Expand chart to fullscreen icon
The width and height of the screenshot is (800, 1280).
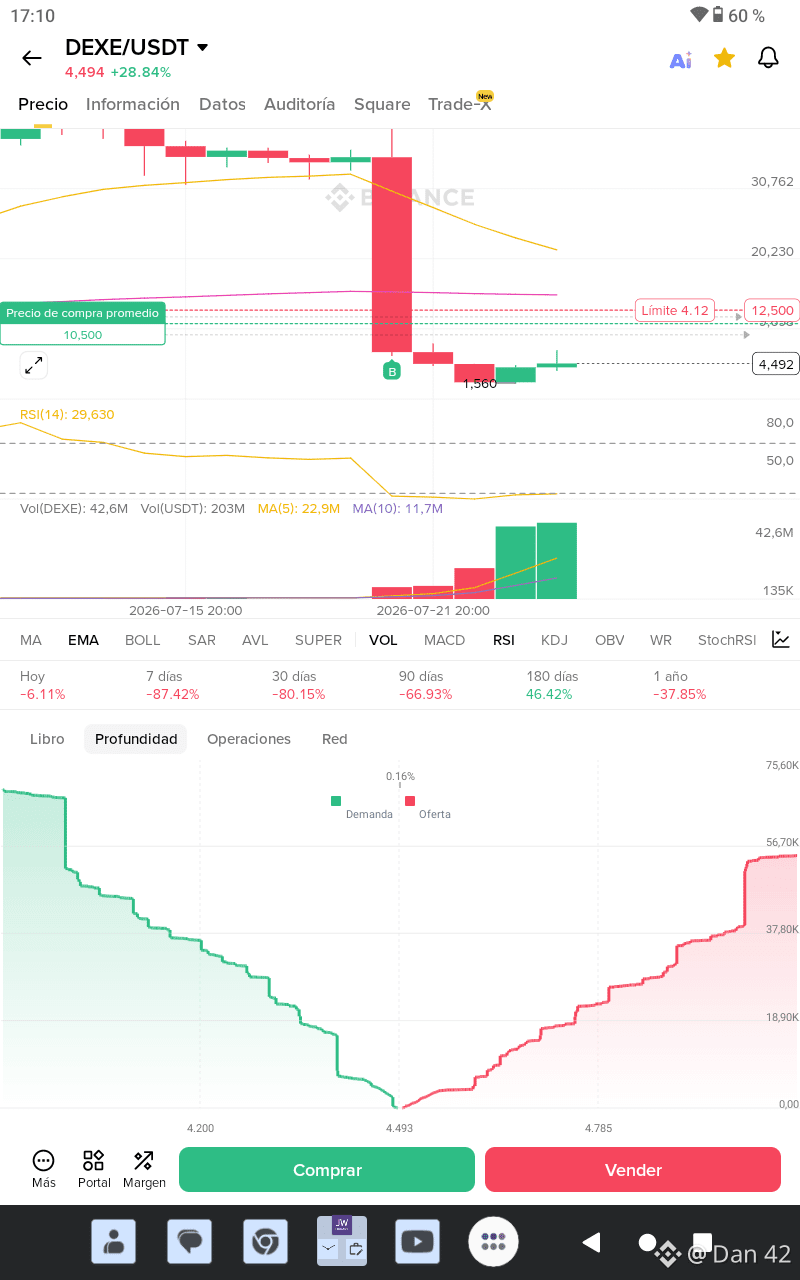tap(34, 365)
